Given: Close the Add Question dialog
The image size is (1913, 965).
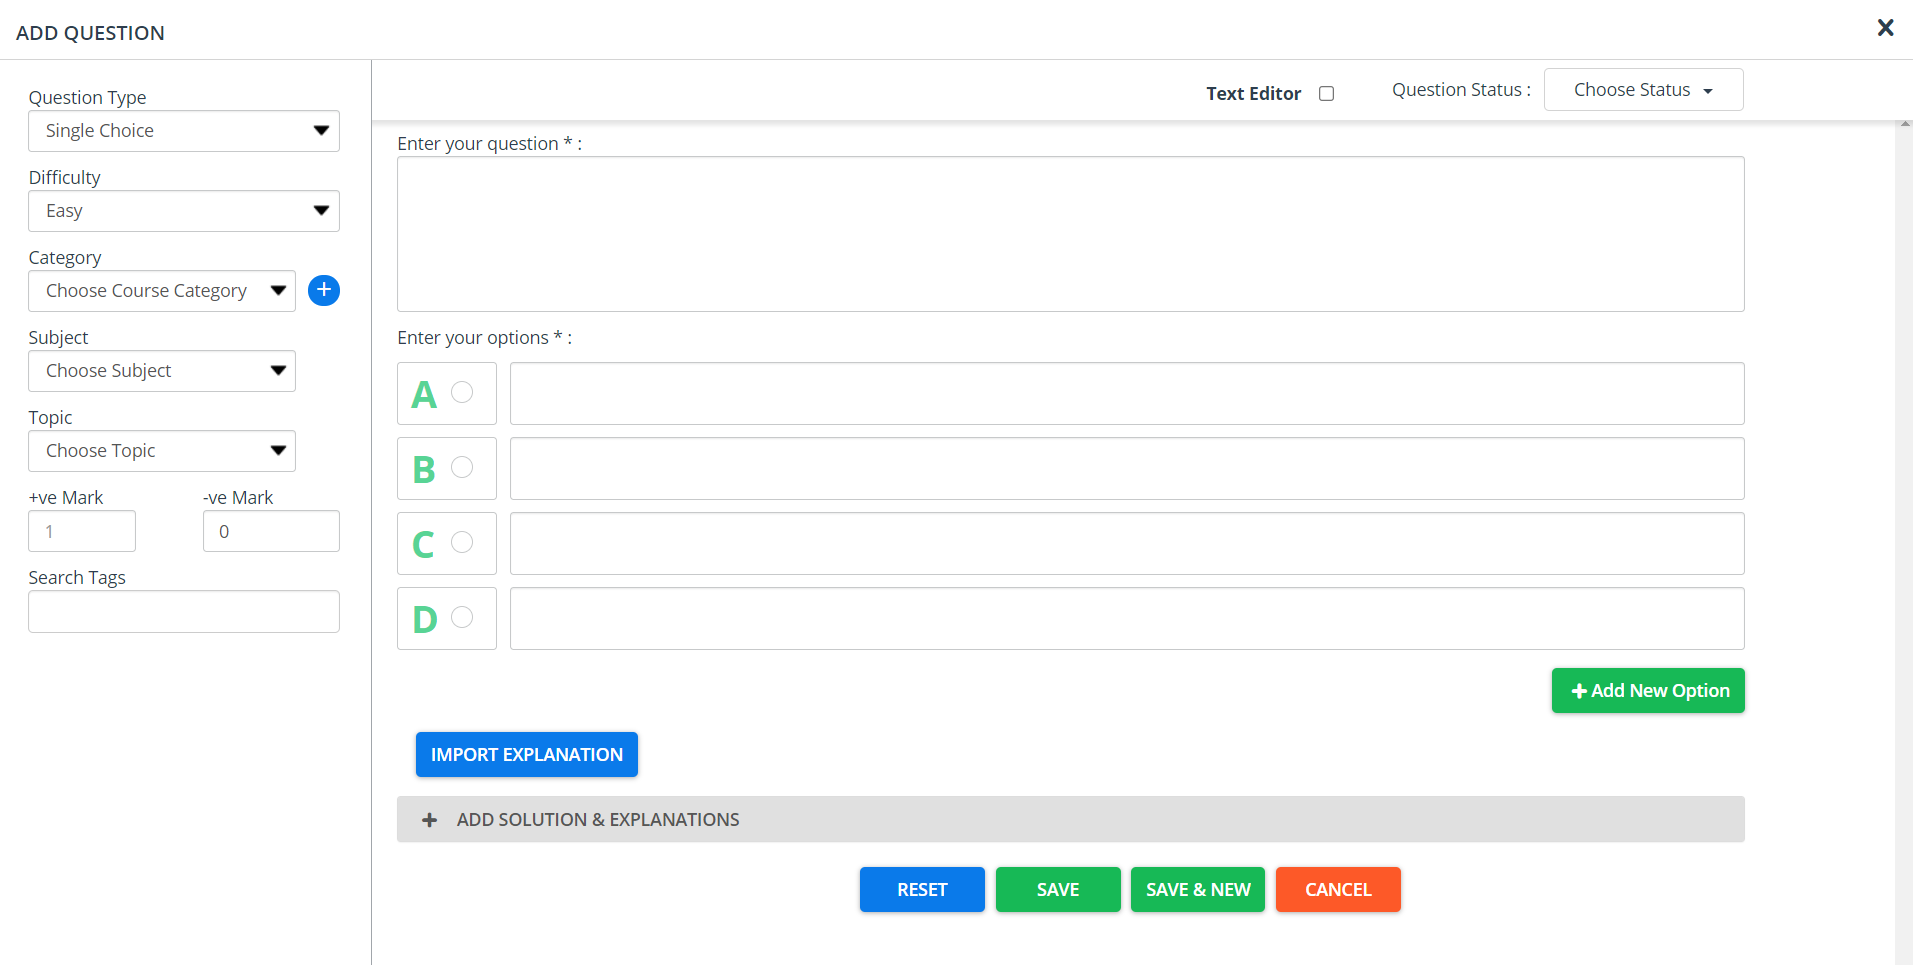Looking at the screenshot, I should (1885, 28).
